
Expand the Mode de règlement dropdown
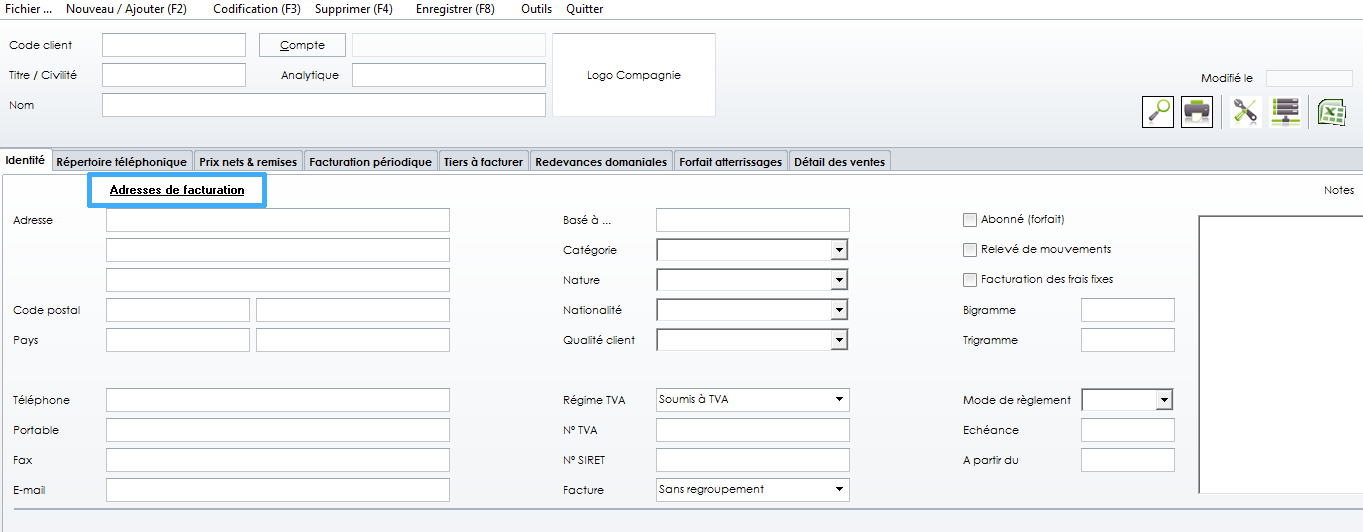(1163, 400)
